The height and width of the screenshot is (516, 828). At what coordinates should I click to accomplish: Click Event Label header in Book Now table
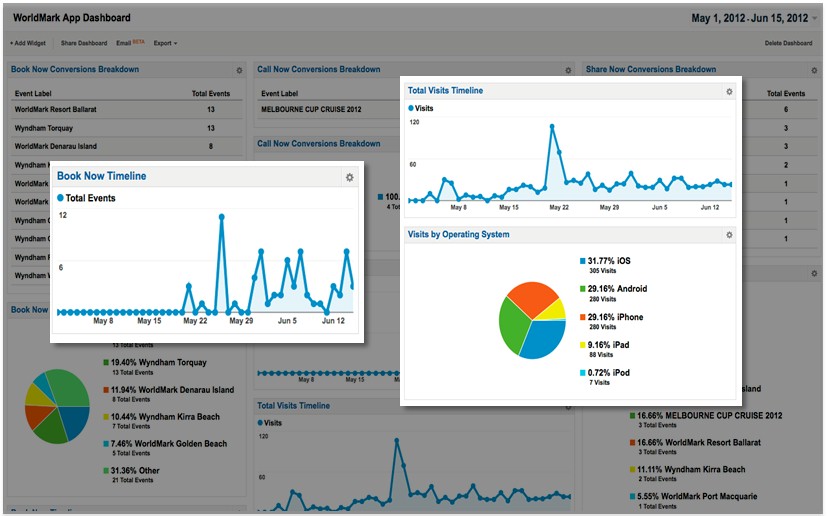(x=33, y=93)
